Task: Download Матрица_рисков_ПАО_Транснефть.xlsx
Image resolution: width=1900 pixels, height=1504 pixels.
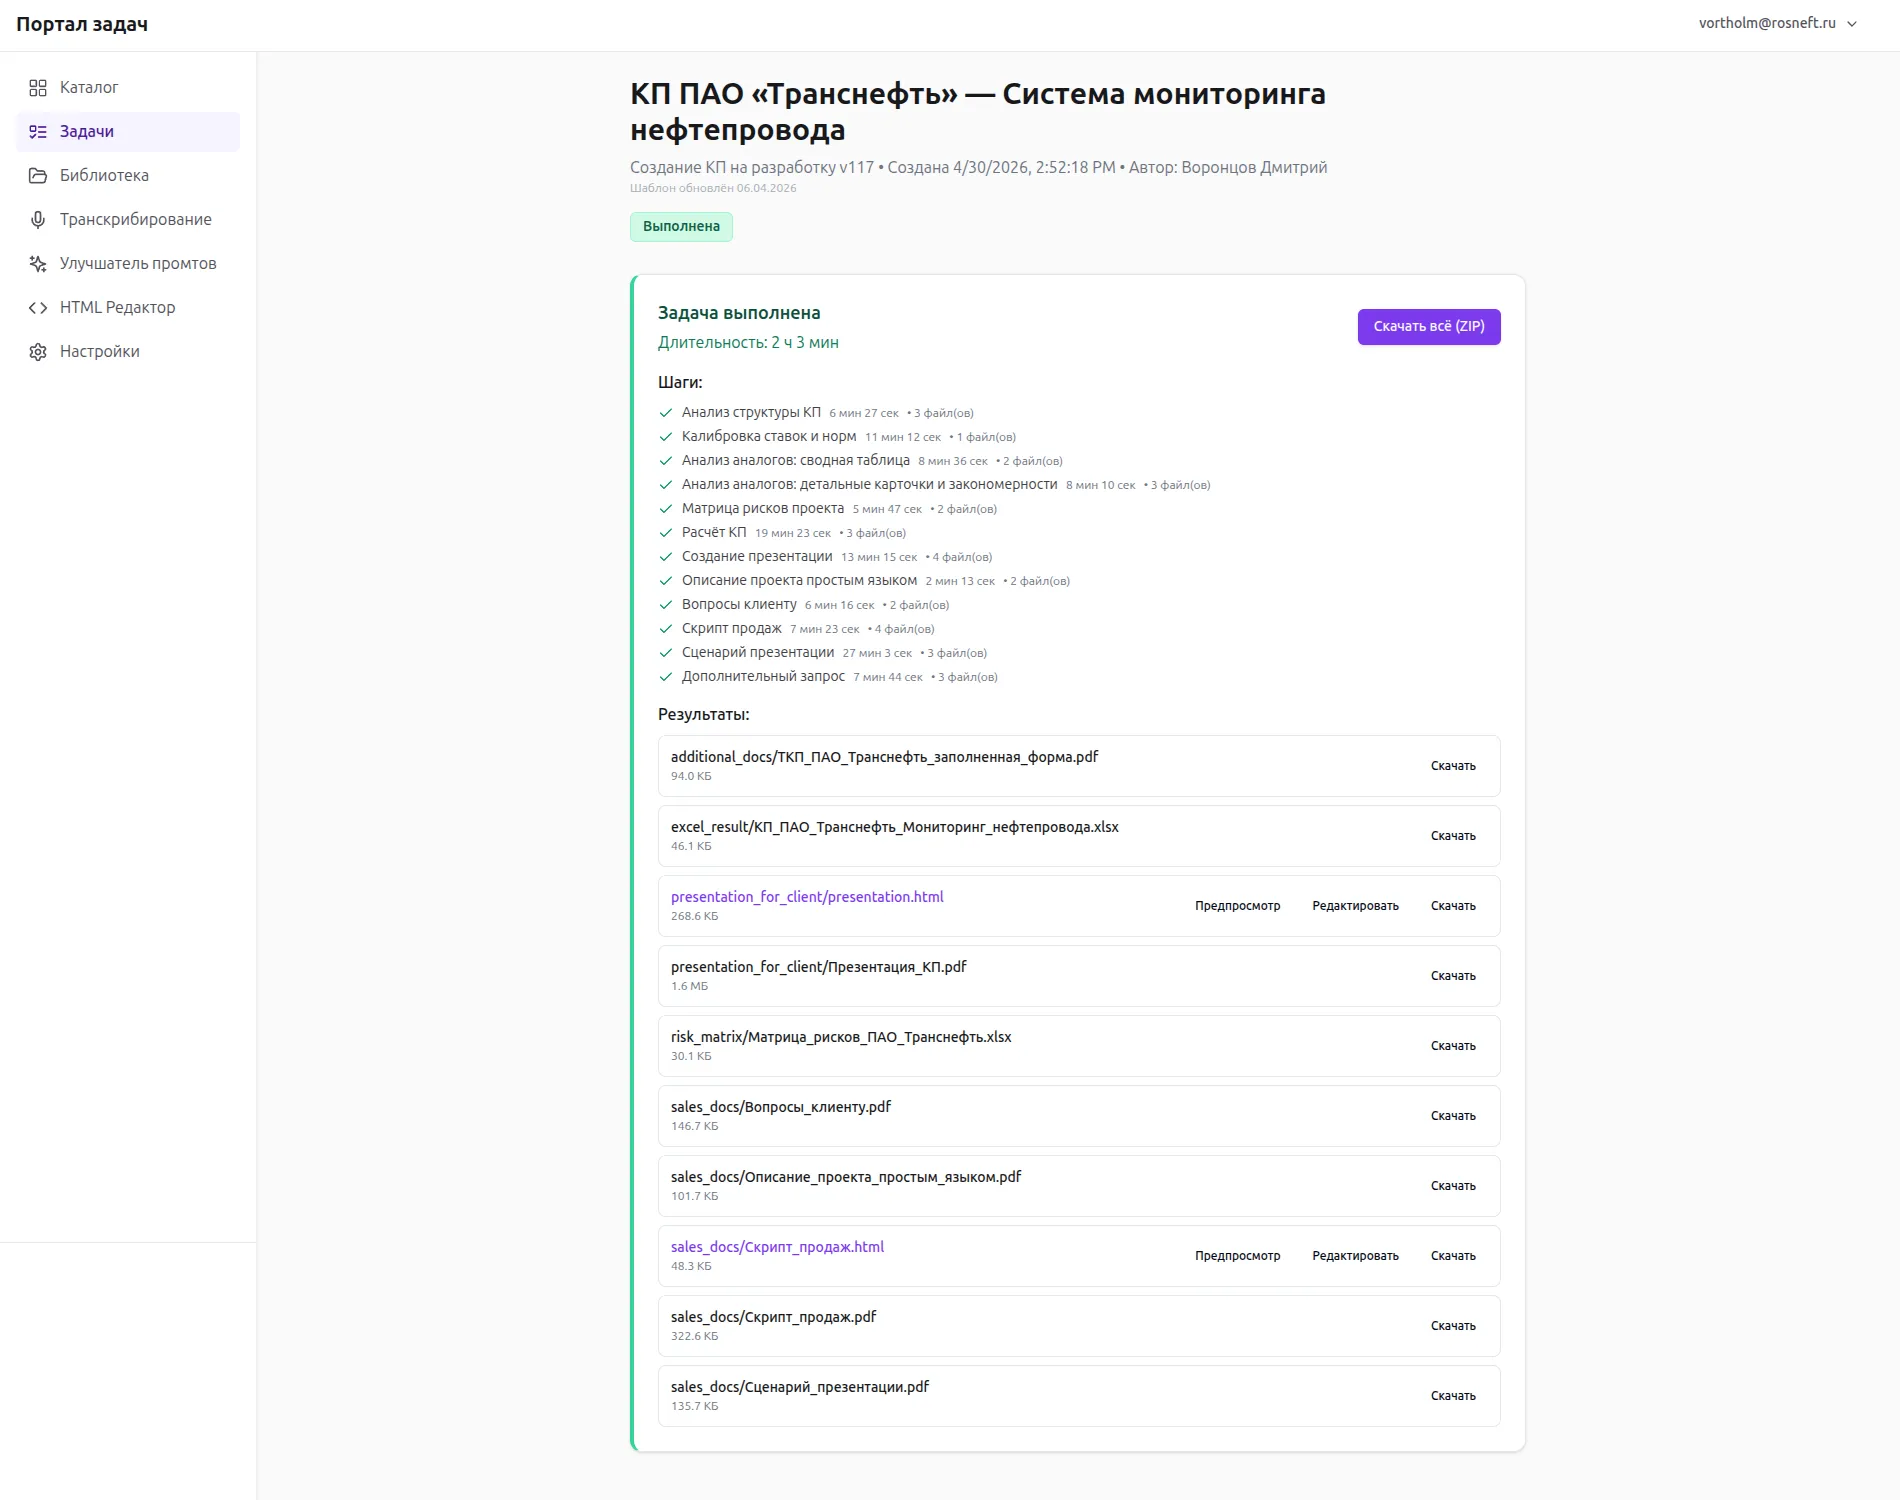Action: 1453,1046
